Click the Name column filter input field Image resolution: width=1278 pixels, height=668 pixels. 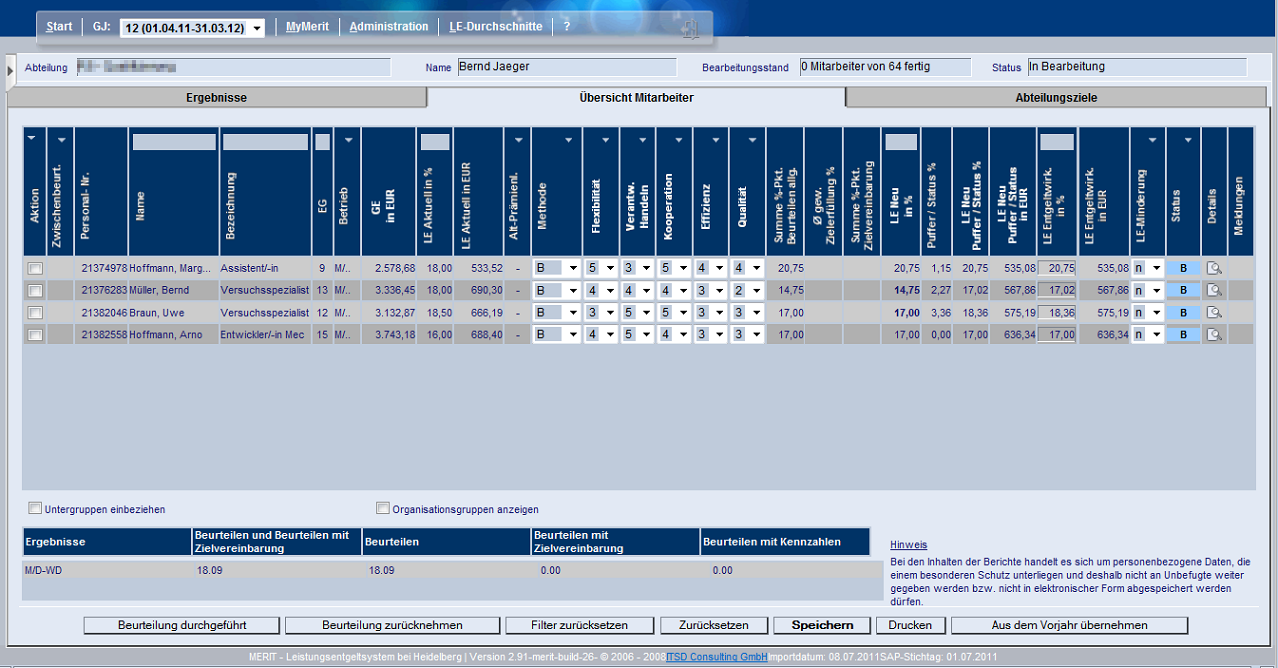point(174,142)
